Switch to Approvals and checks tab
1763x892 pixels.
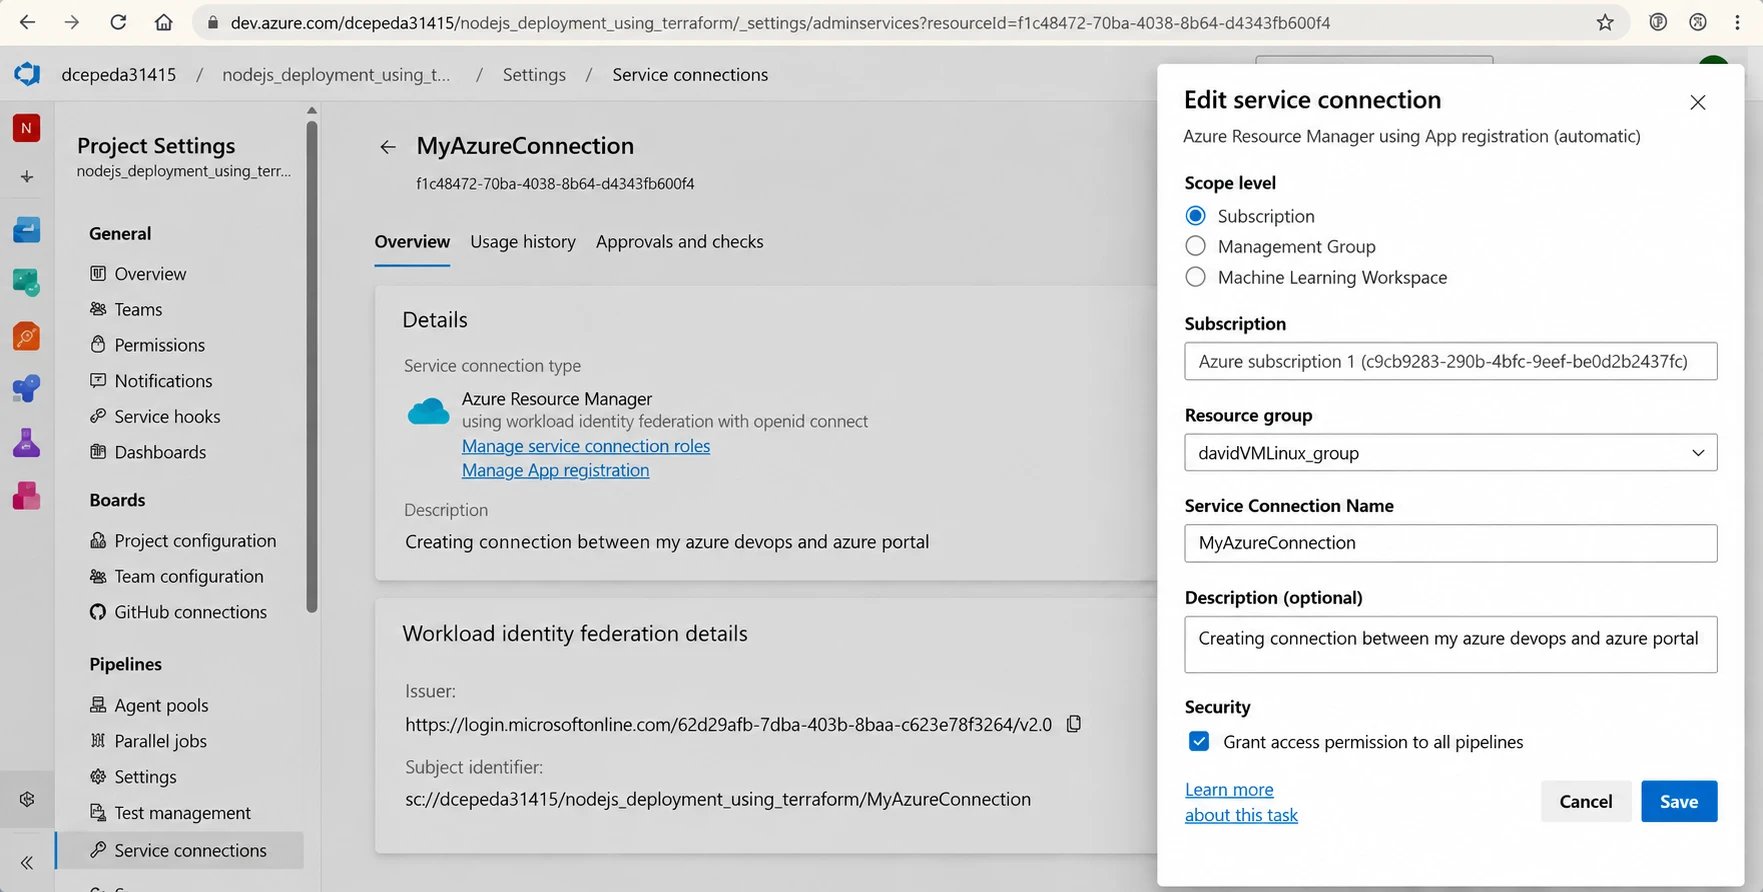pyautogui.click(x=679, y=242)
